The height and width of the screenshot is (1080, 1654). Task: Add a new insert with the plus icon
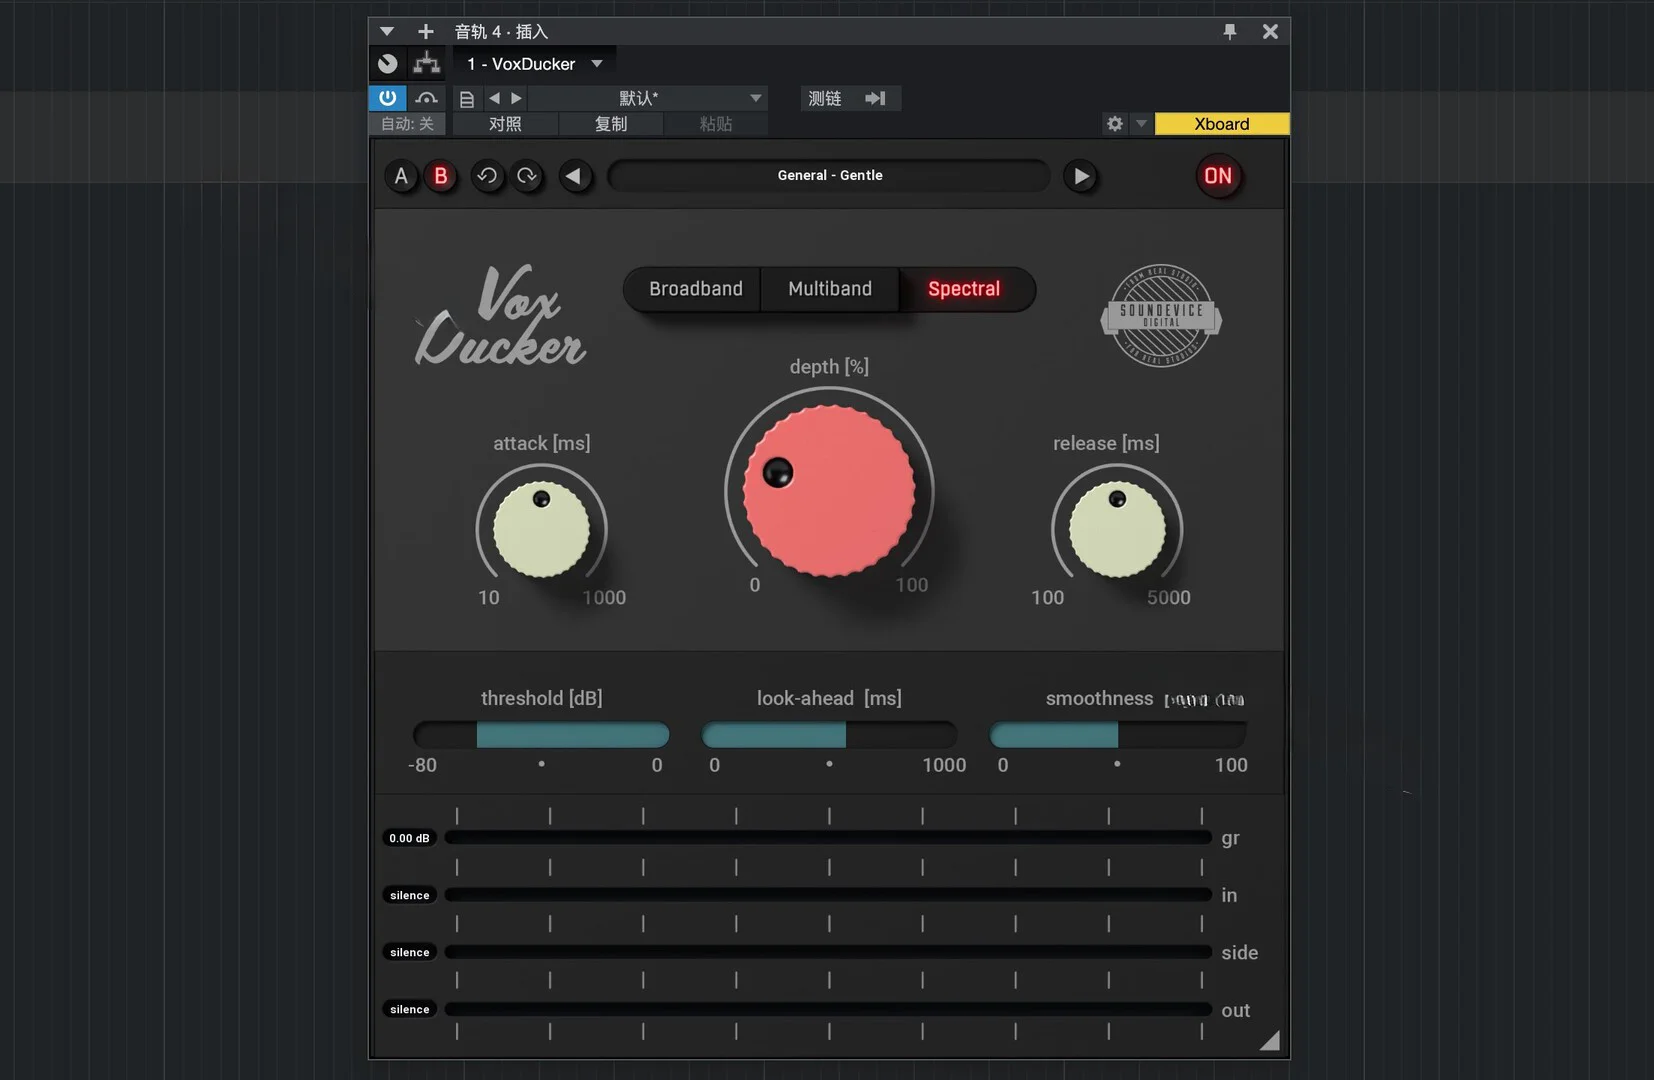[425, 32]
